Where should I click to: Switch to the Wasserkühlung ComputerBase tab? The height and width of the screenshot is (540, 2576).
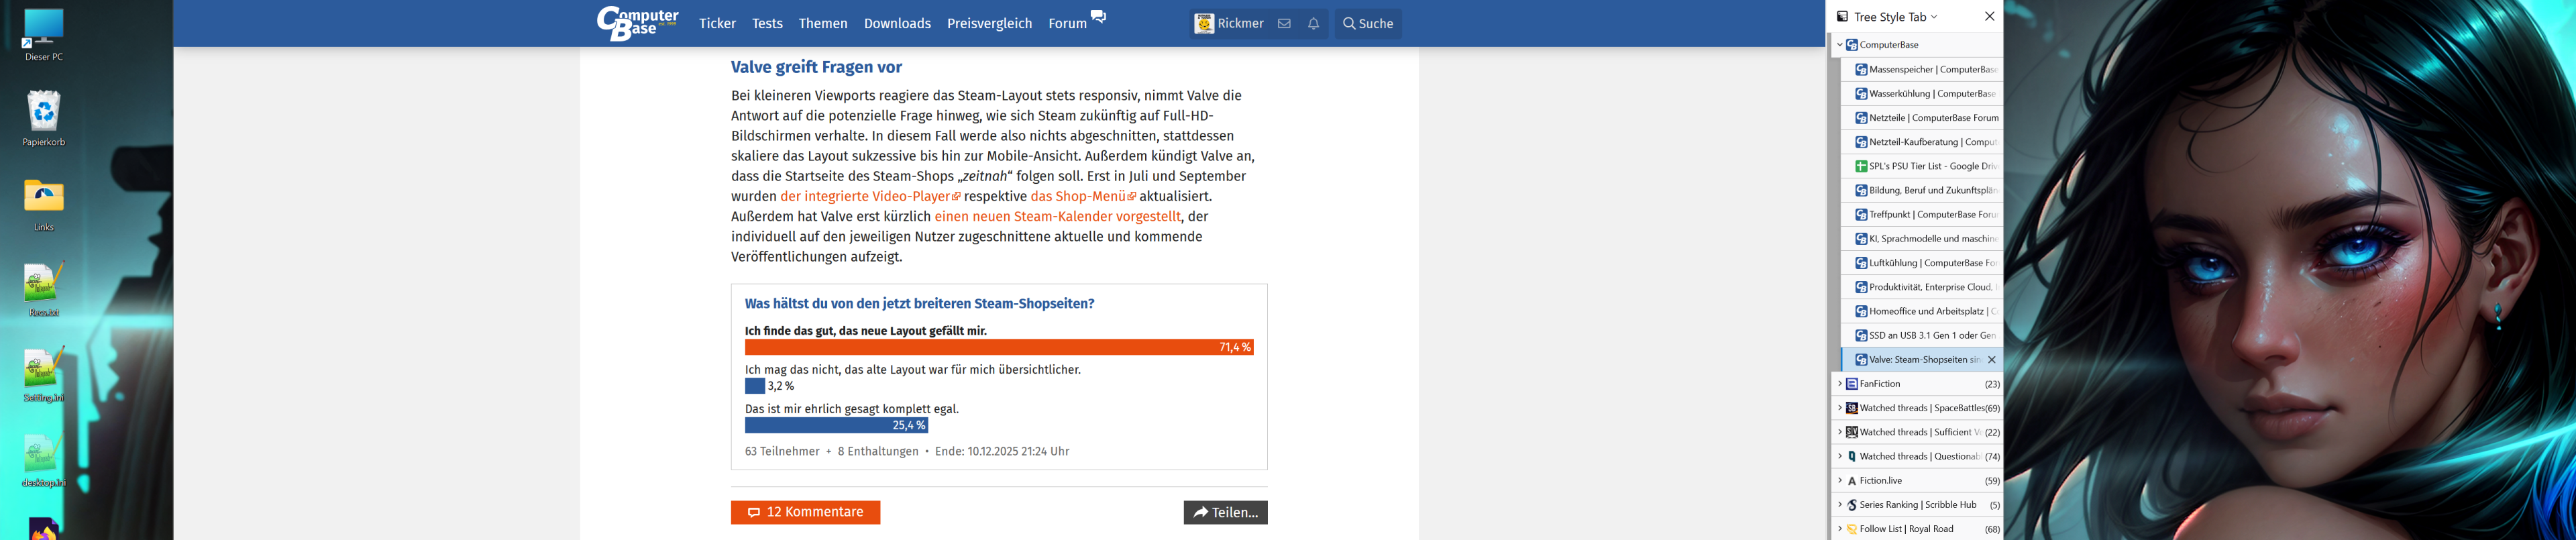click(1922, 93)
